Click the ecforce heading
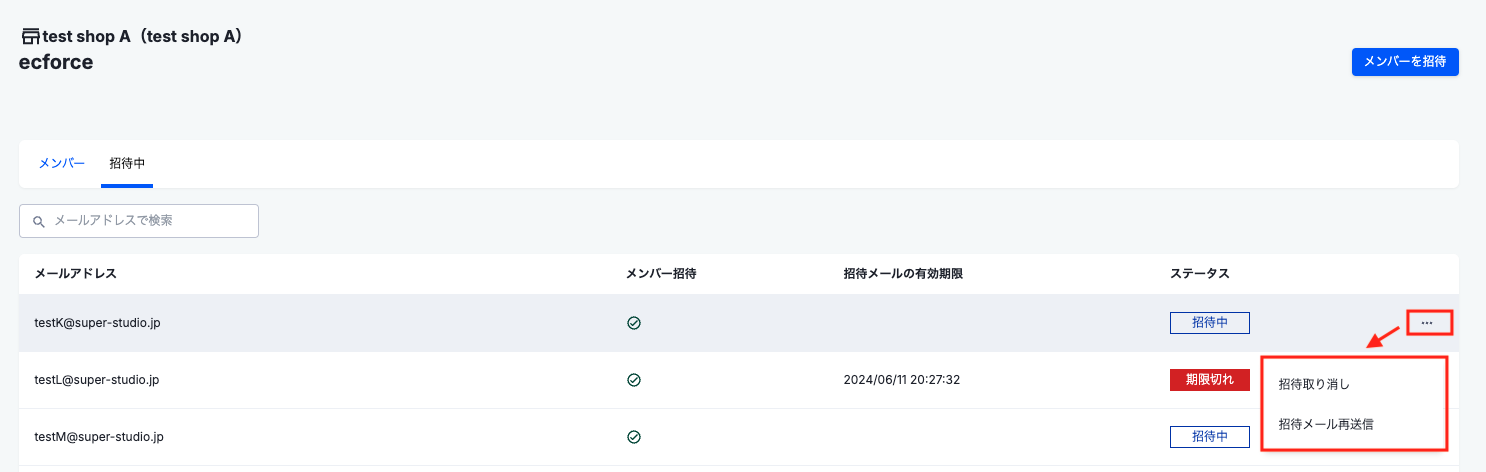 pyautogui.click(x=56, y=62)
